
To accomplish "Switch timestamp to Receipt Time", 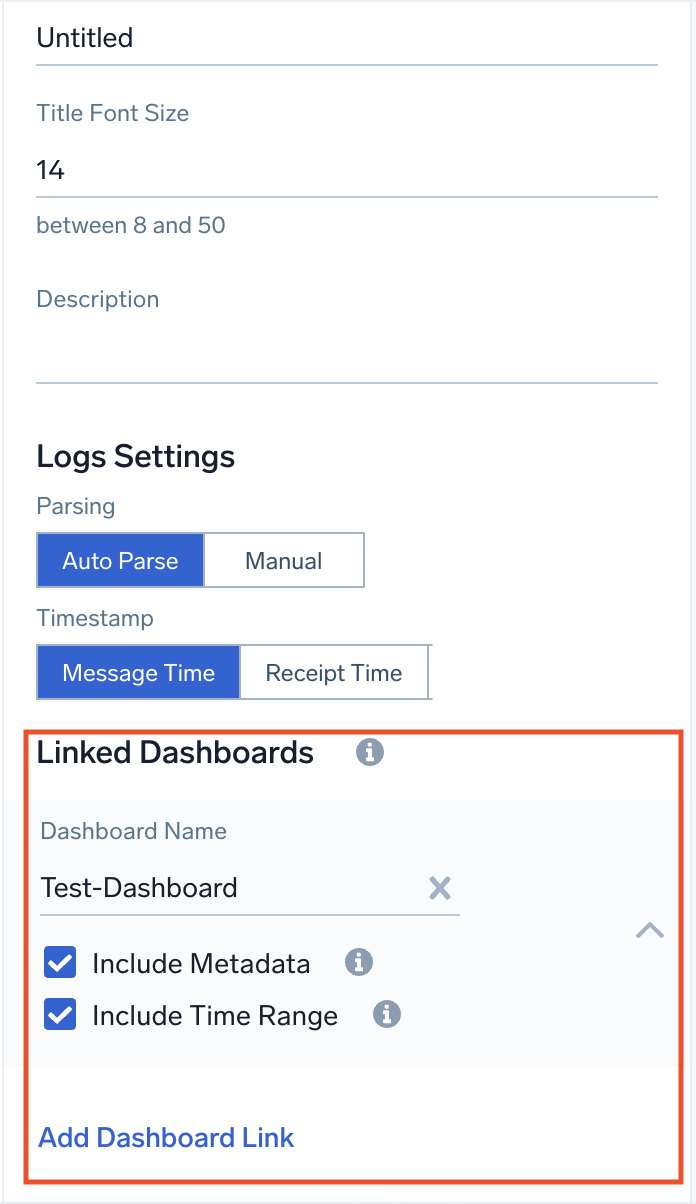I will 334,672.
